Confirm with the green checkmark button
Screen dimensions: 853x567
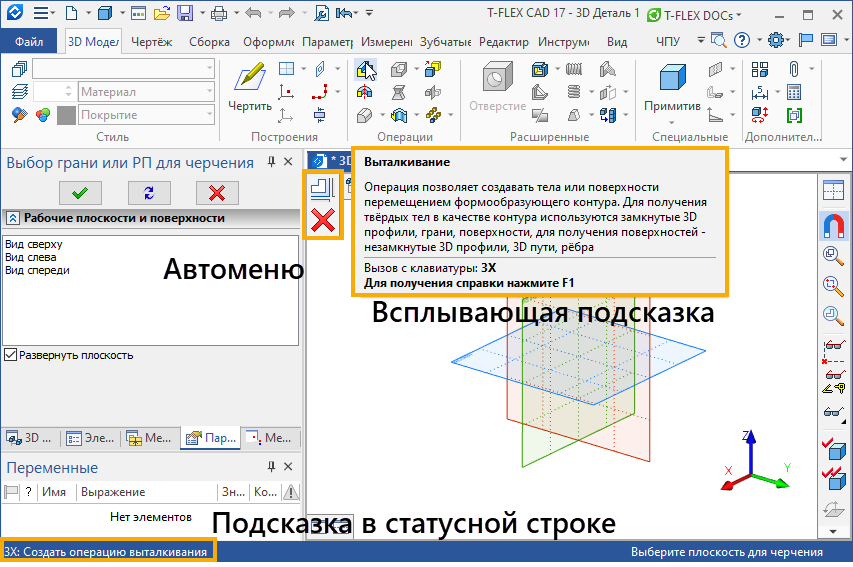(x=80, y=192)
